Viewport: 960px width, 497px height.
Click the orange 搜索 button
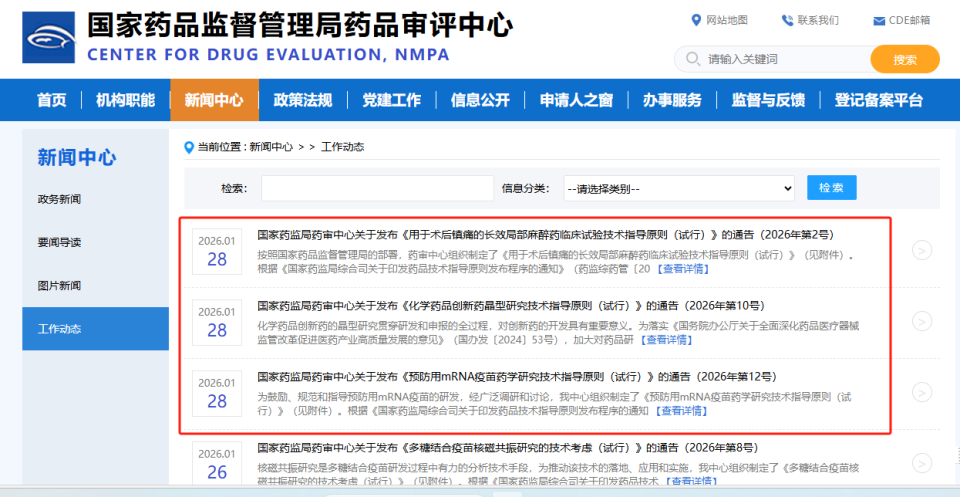[x=905, y=59]
